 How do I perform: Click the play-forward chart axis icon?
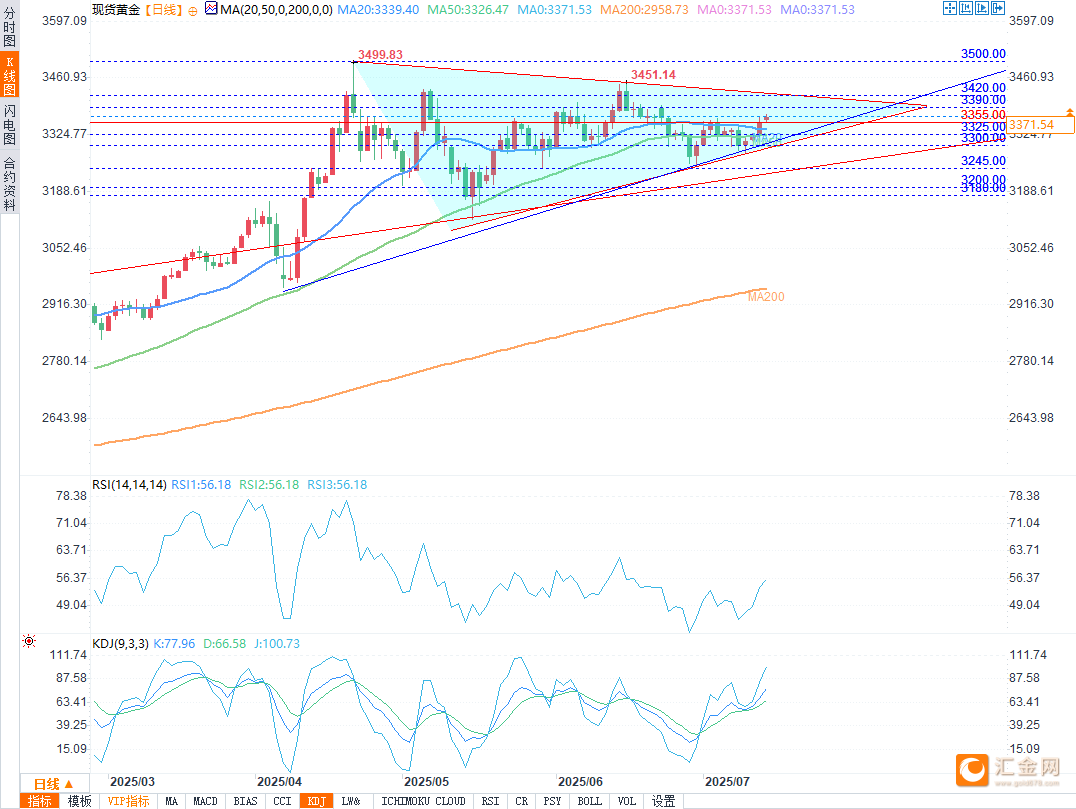pyautogui.click(x=982, y=8)
